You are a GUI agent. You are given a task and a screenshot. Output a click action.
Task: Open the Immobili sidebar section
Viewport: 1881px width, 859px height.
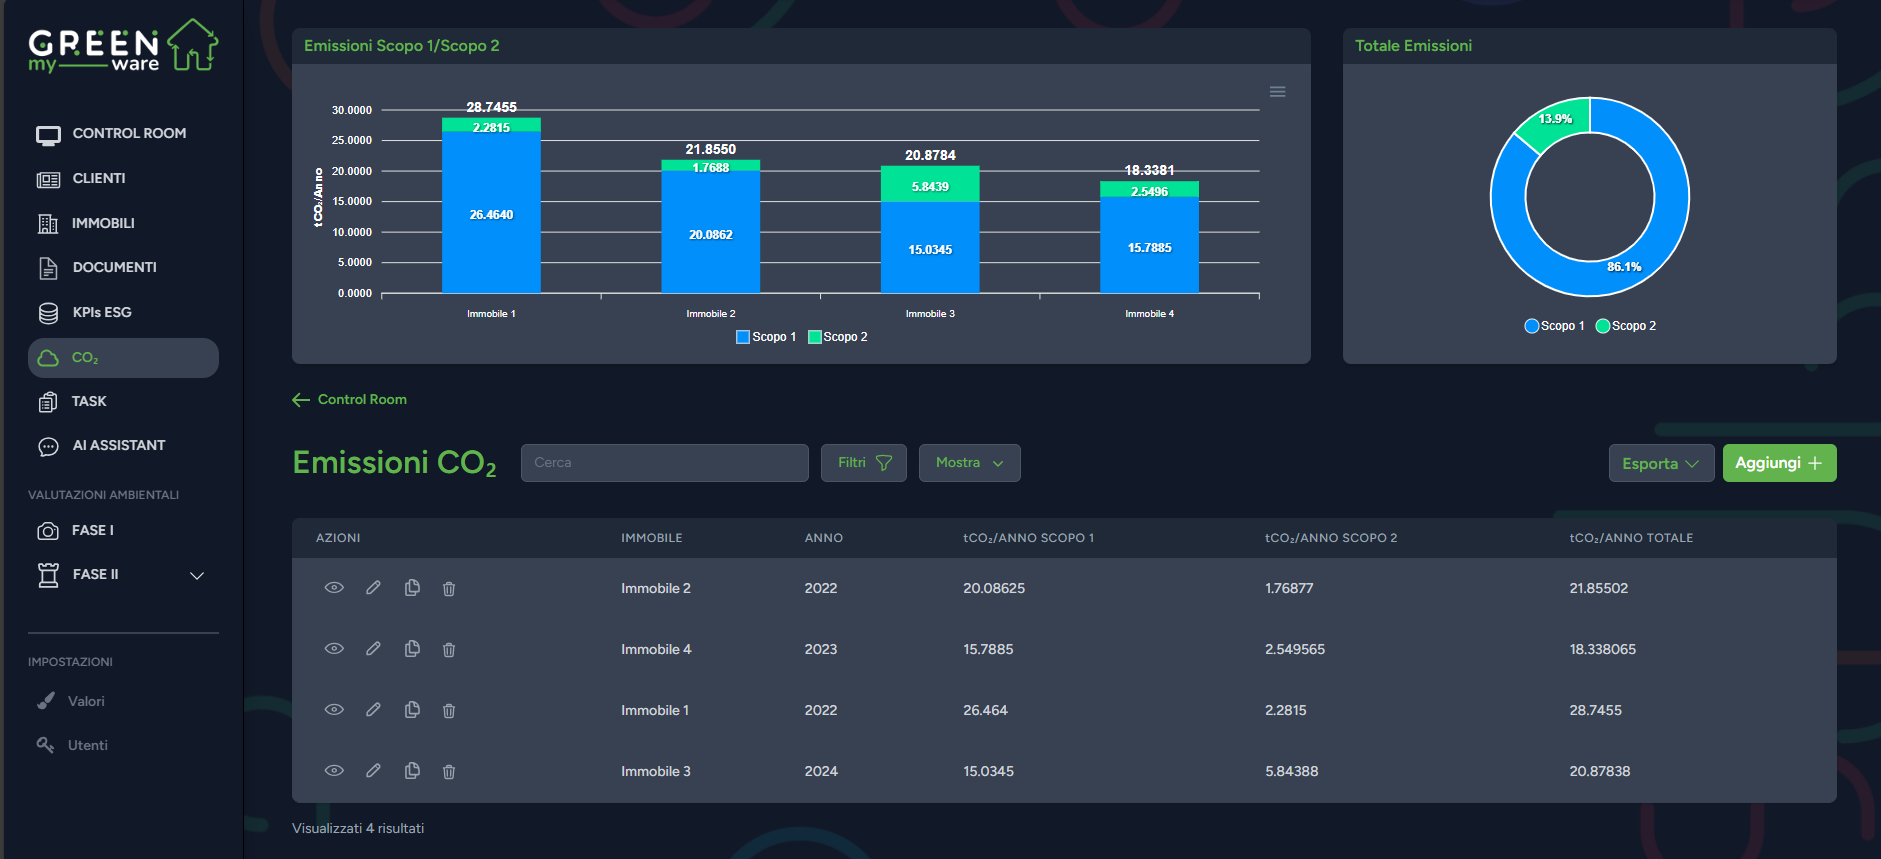coord(102,223)
